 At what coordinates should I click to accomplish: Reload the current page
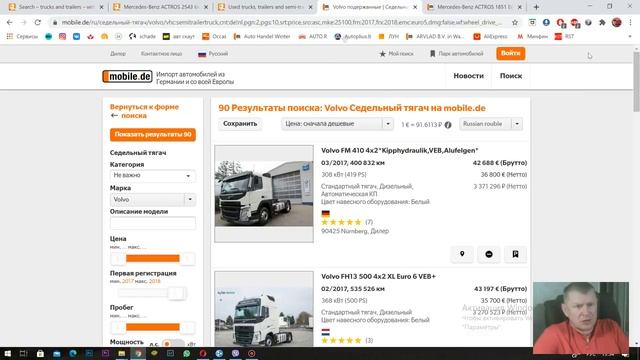pos(38,22)
